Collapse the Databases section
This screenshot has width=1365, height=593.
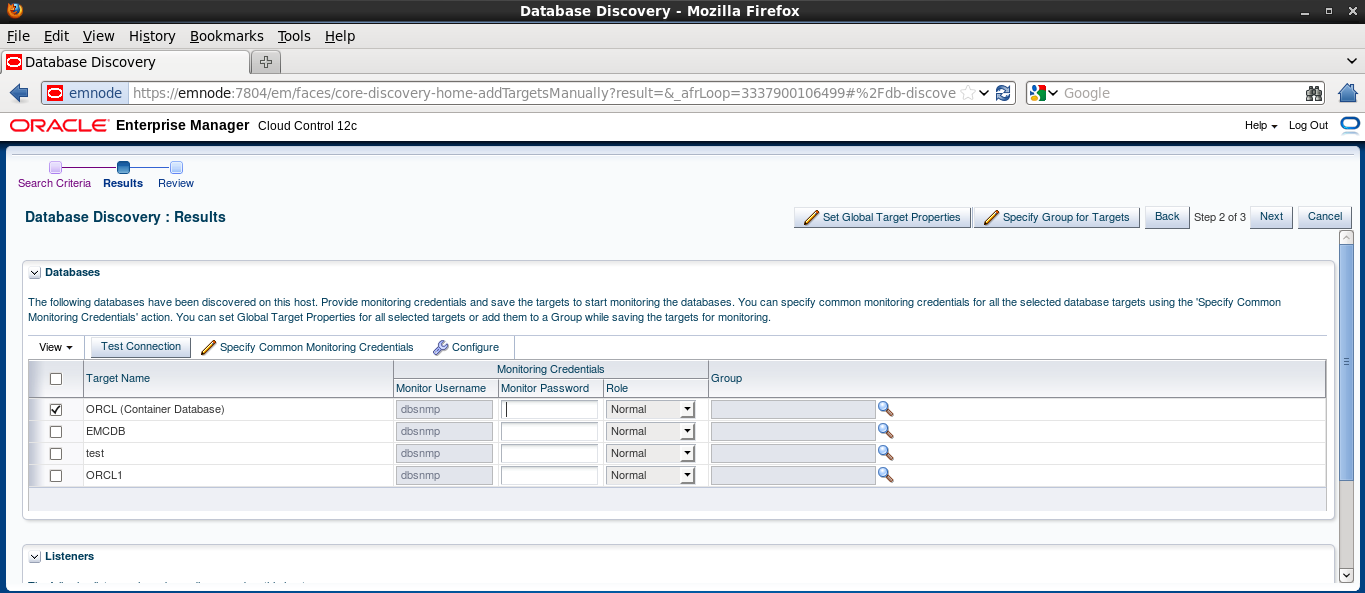[35, 272]
